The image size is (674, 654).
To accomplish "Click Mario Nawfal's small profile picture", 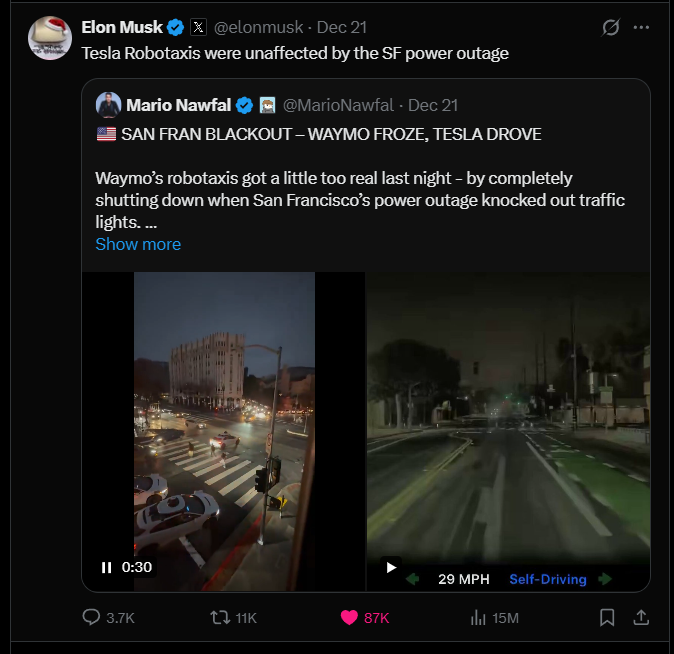I will (108, 104).
